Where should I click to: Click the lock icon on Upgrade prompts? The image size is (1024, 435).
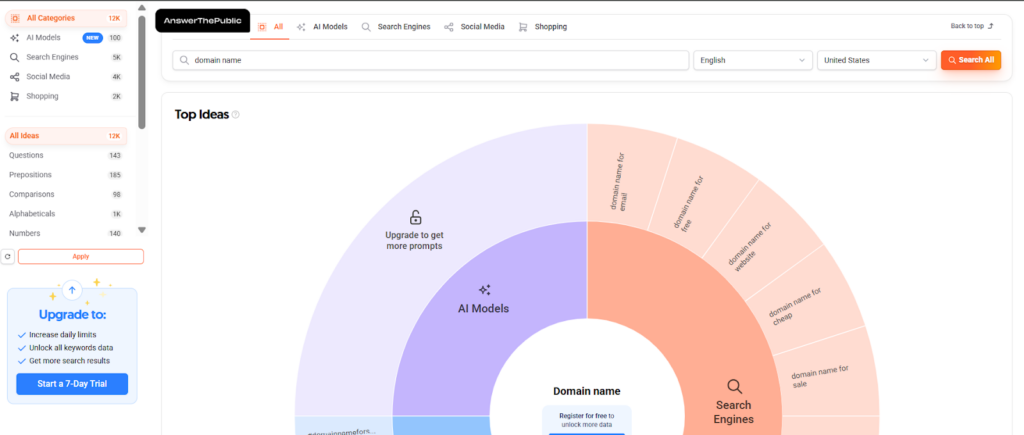[x=416, y=217]
